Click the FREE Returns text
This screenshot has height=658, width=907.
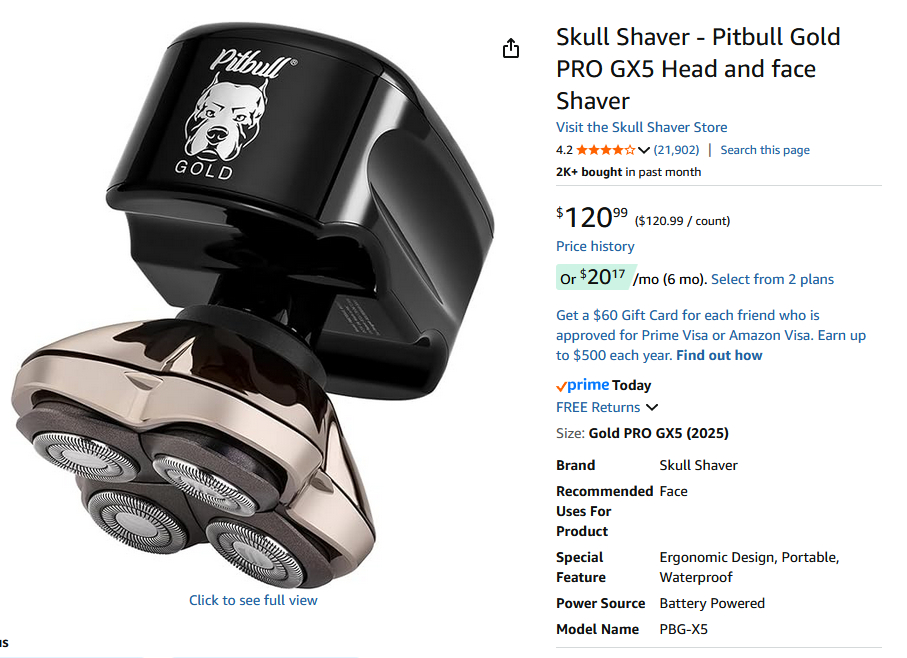(x=598, y=407)
